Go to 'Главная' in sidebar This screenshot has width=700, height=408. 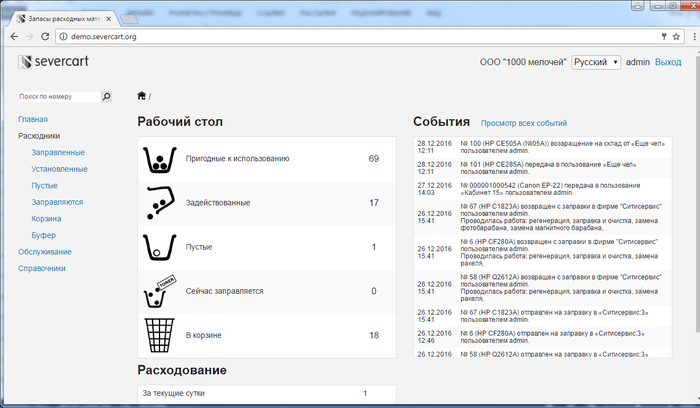coord(33,119)
